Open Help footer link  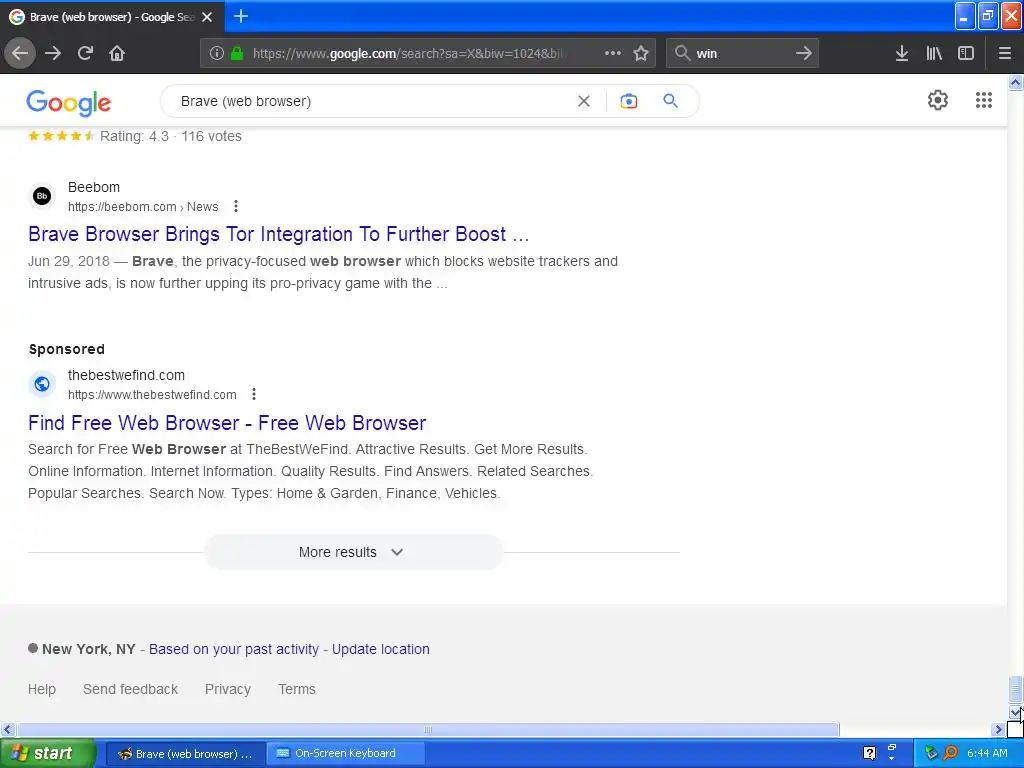point(42,689)
